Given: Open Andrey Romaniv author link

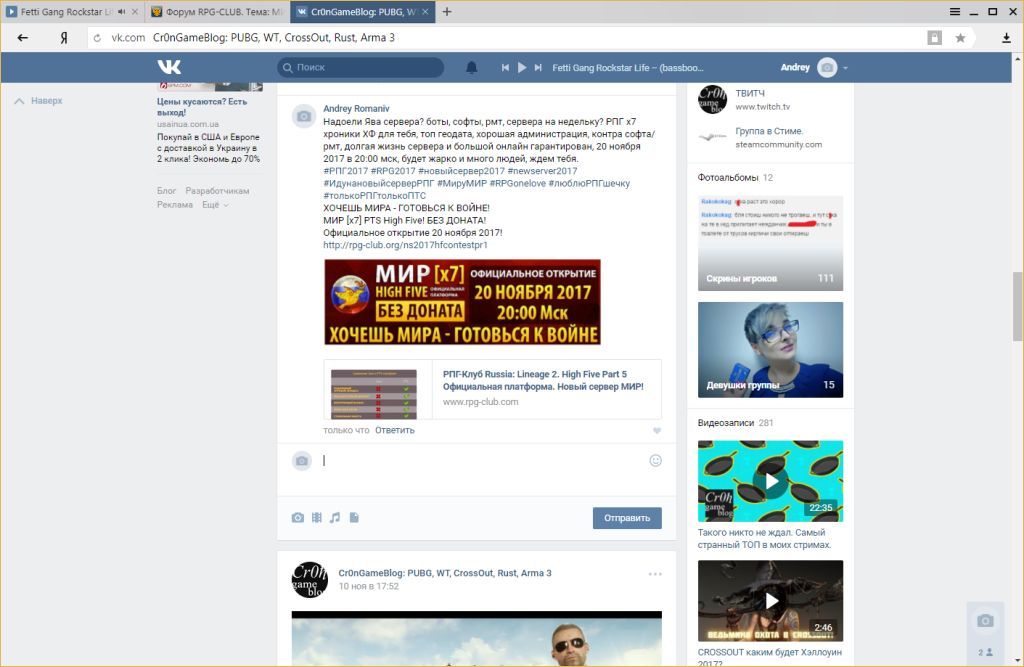Looking at the screenshot, I should coord(356,108).
